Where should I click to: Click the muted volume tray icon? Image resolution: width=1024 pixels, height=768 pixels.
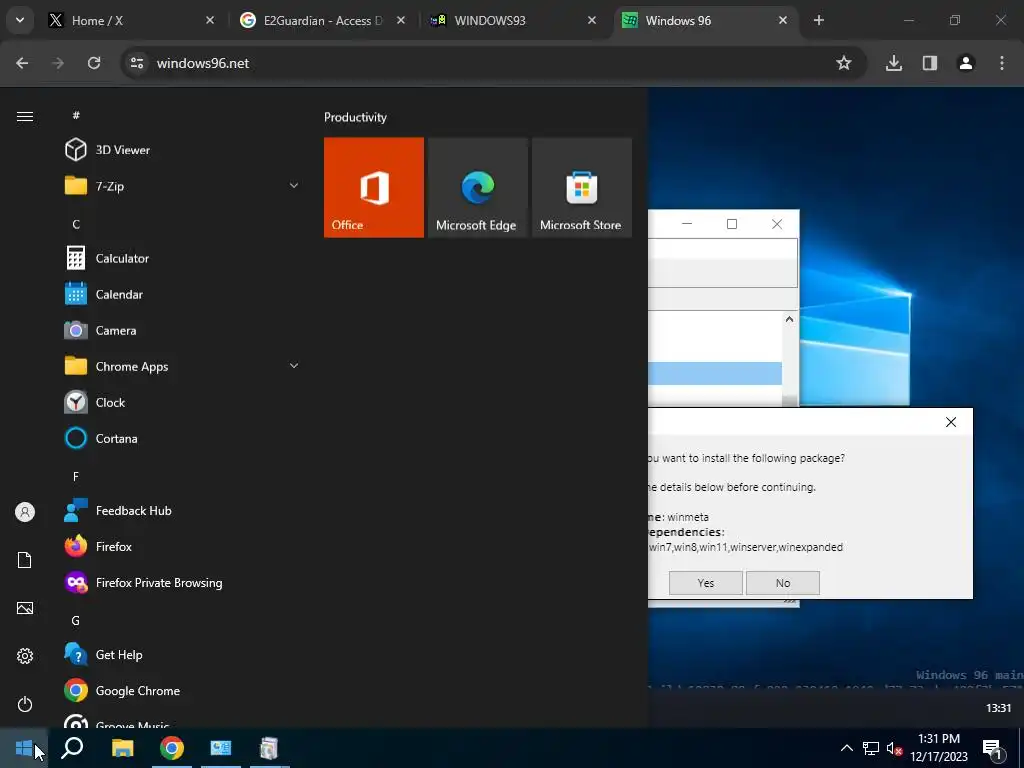(x=894, y=748)
